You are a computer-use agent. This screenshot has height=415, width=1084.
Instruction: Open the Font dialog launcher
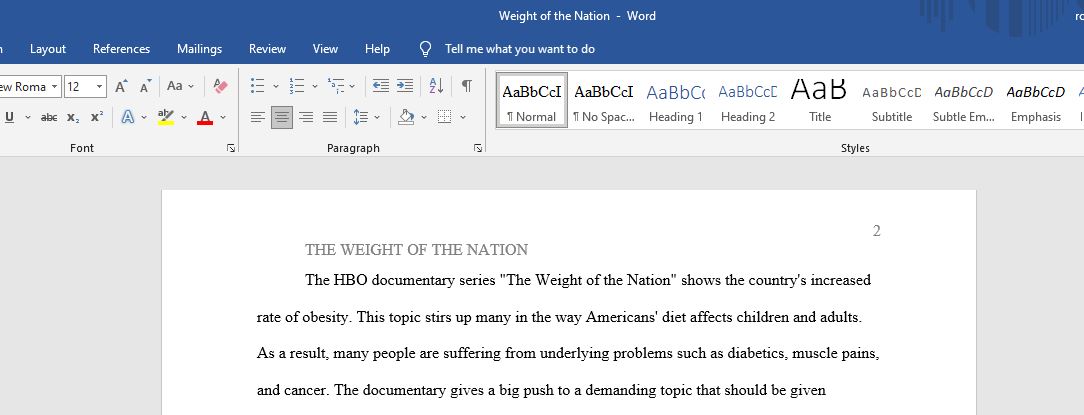pyautogui.click(x=231, y=148)
